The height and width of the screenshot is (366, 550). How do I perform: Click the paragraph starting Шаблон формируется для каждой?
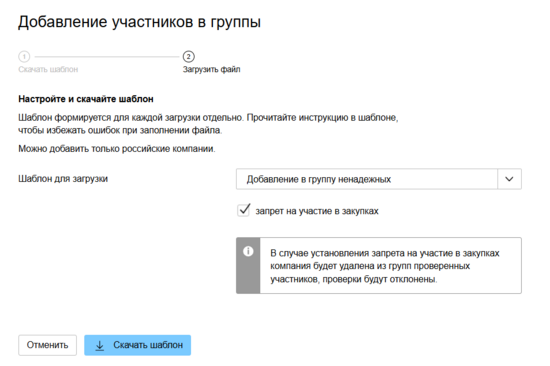(208, 124)
